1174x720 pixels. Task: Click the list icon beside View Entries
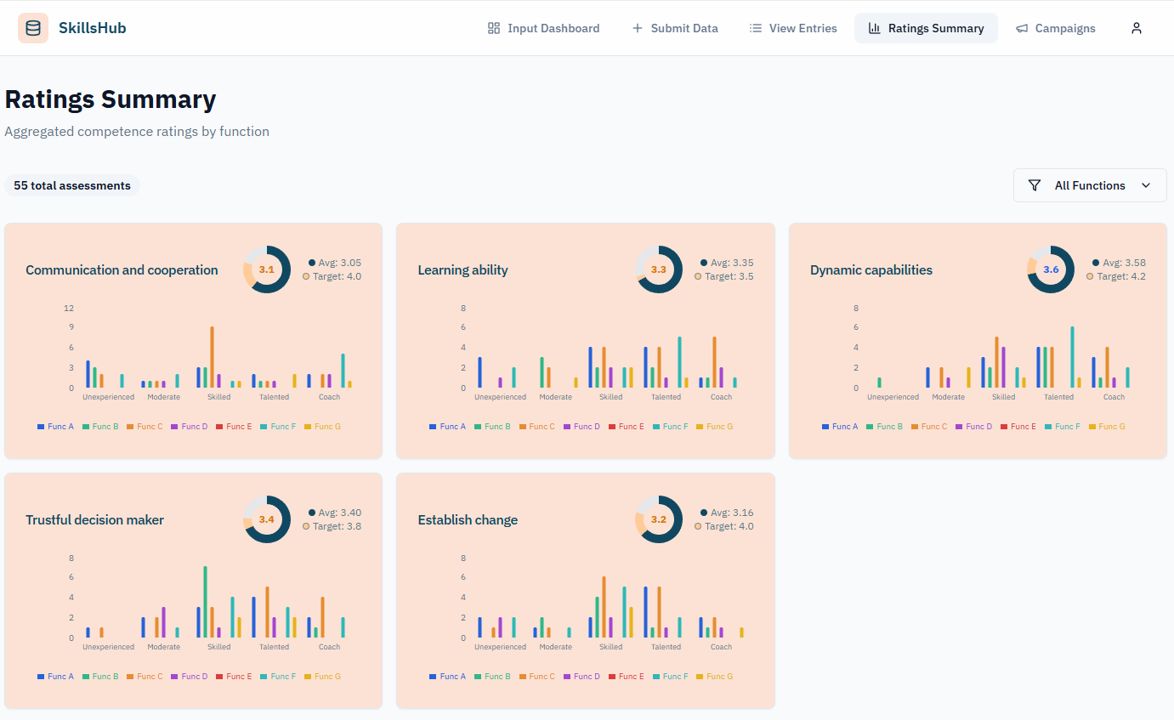(755, 28)
